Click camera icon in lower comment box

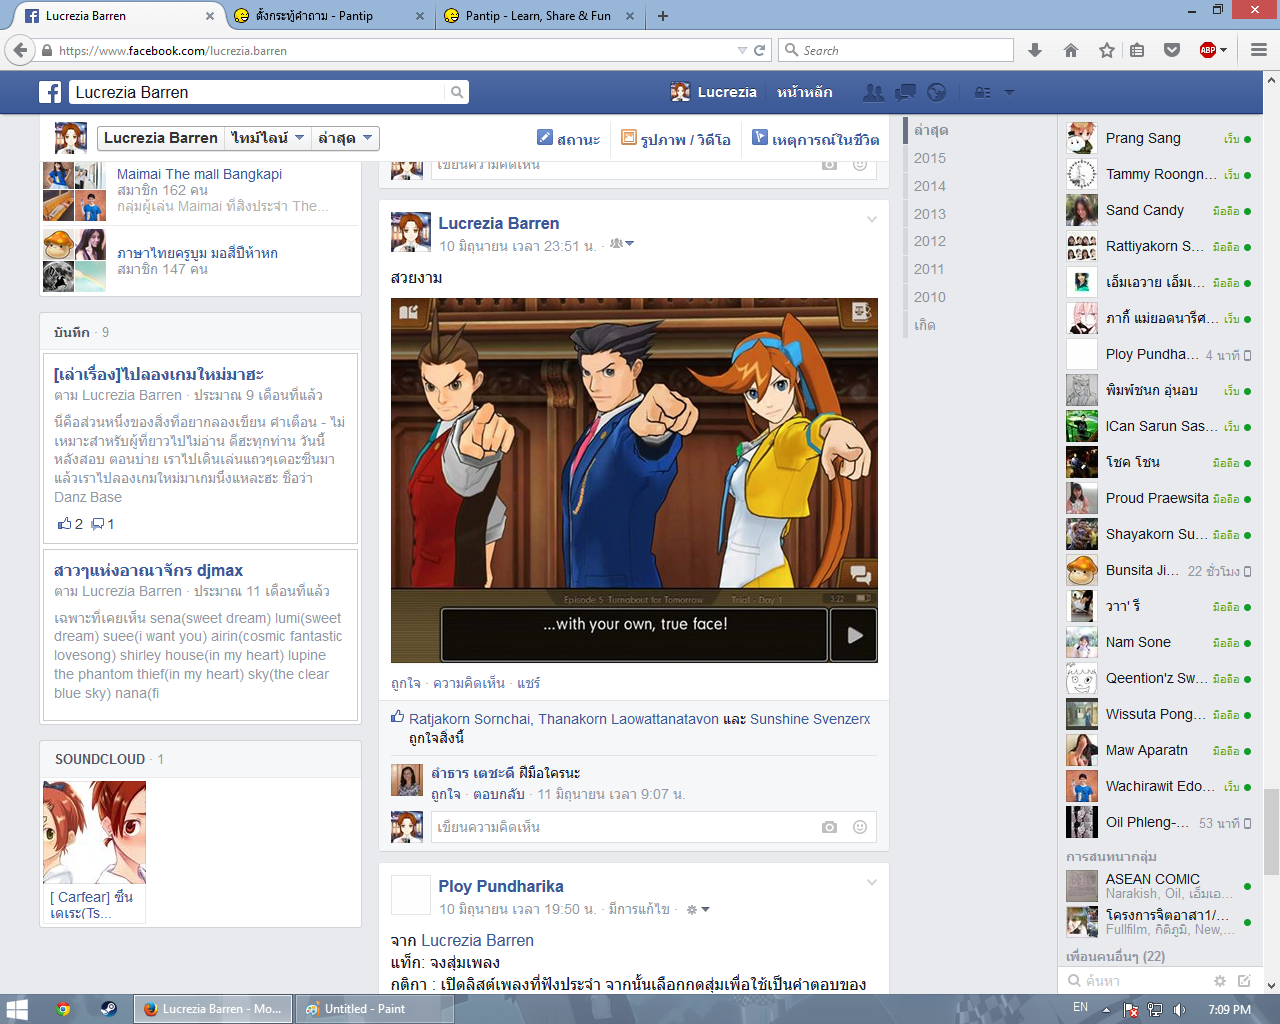[x=829, y=827]
